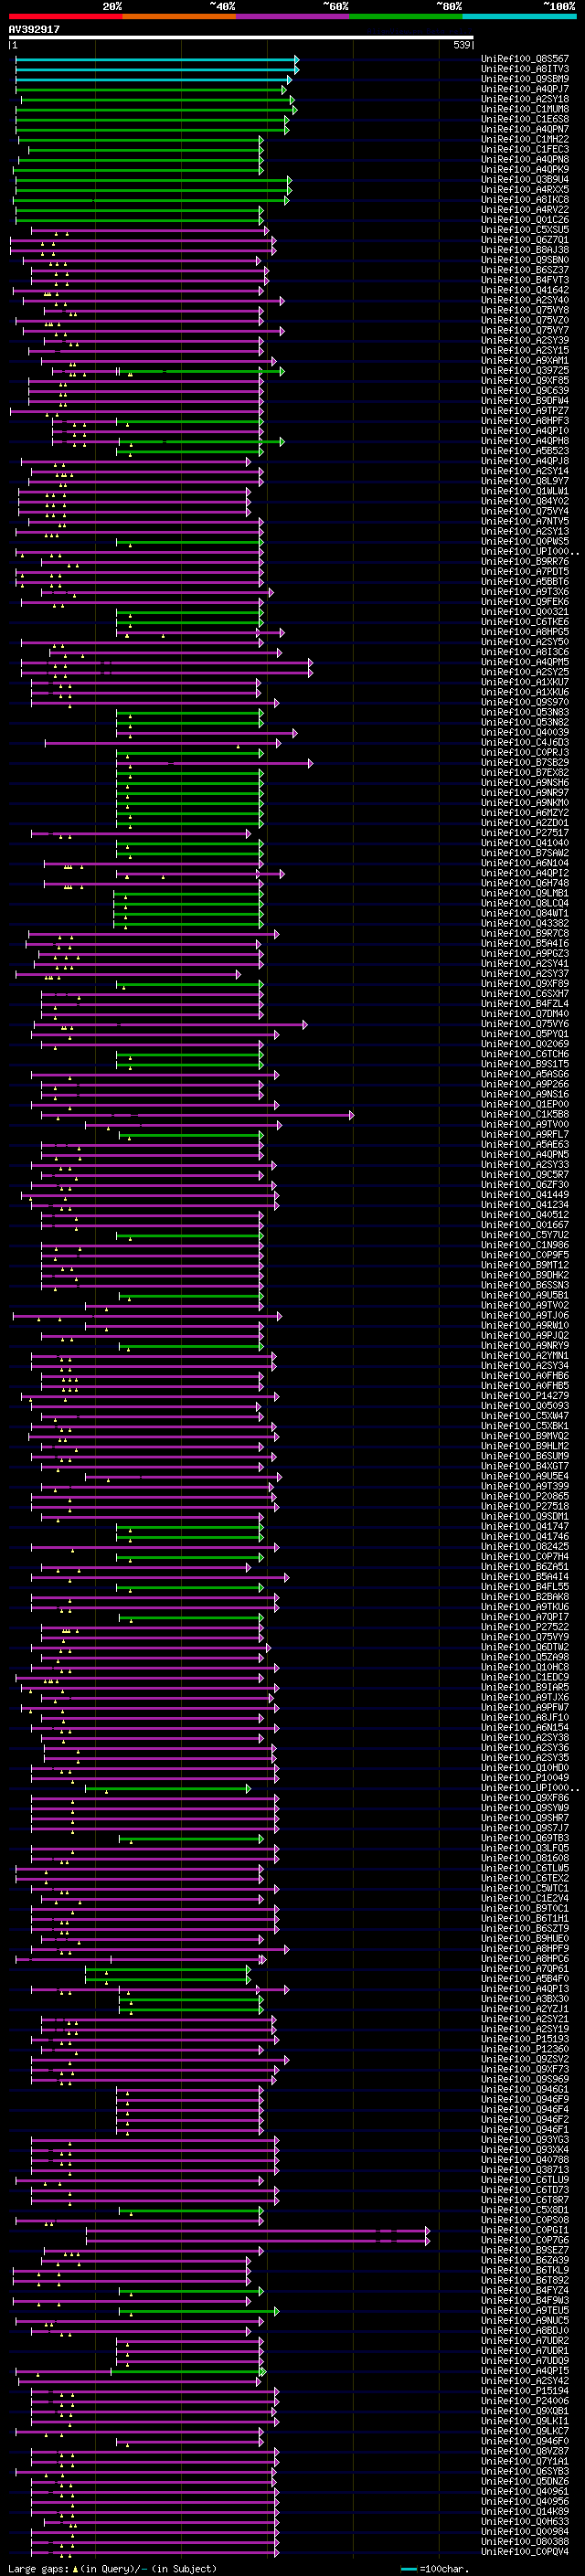This screenshot has width=585, height=2576.
Task: Select hit UniRef100_Q6Z7Q1
Action: 525,240
